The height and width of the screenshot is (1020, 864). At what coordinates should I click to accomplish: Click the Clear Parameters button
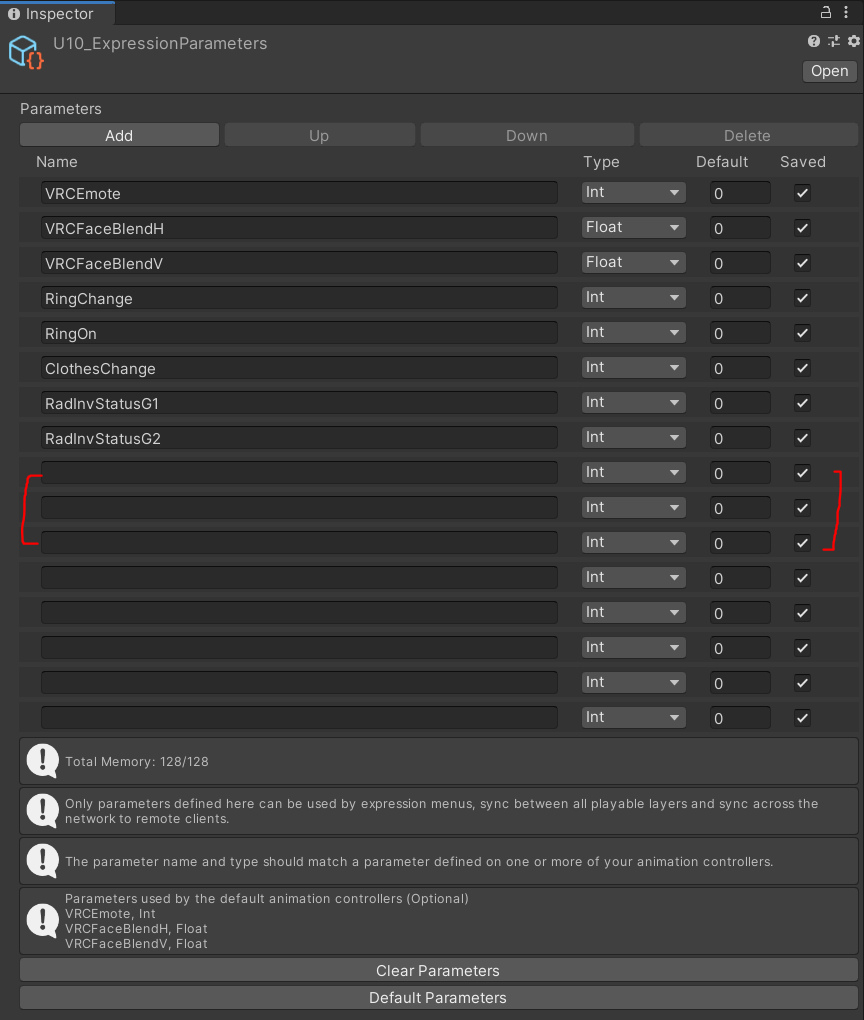pyautogui.click(x=439, y=970)
